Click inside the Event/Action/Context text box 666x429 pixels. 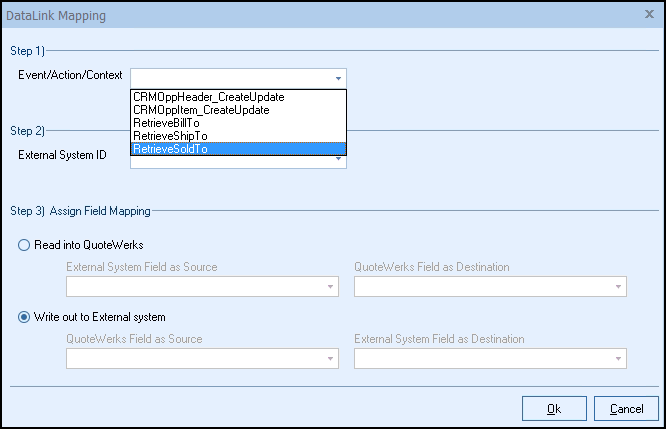[230, 77]
